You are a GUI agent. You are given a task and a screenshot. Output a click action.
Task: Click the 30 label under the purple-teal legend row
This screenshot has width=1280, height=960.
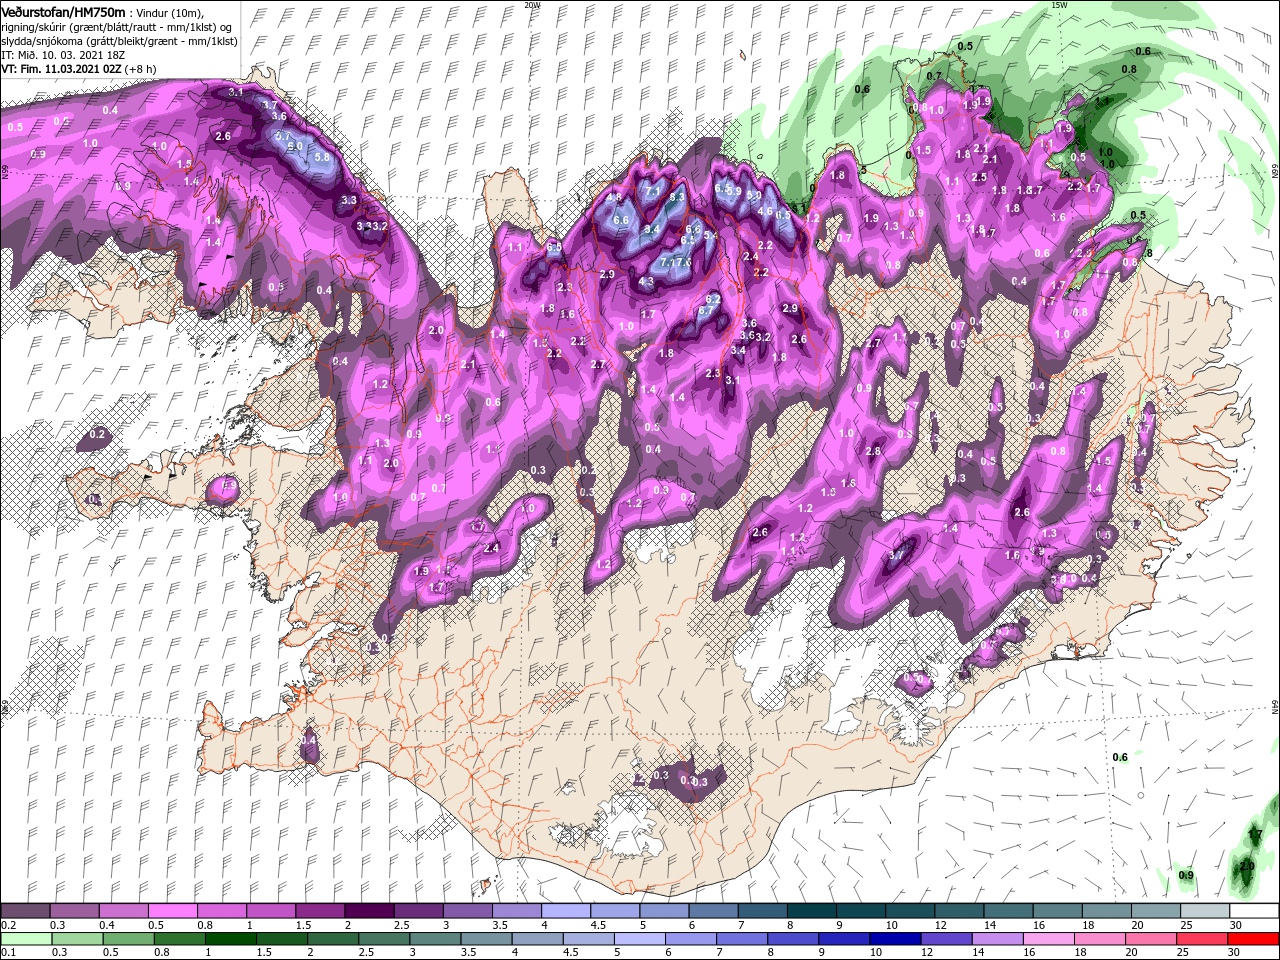(x=1236, y=925)
